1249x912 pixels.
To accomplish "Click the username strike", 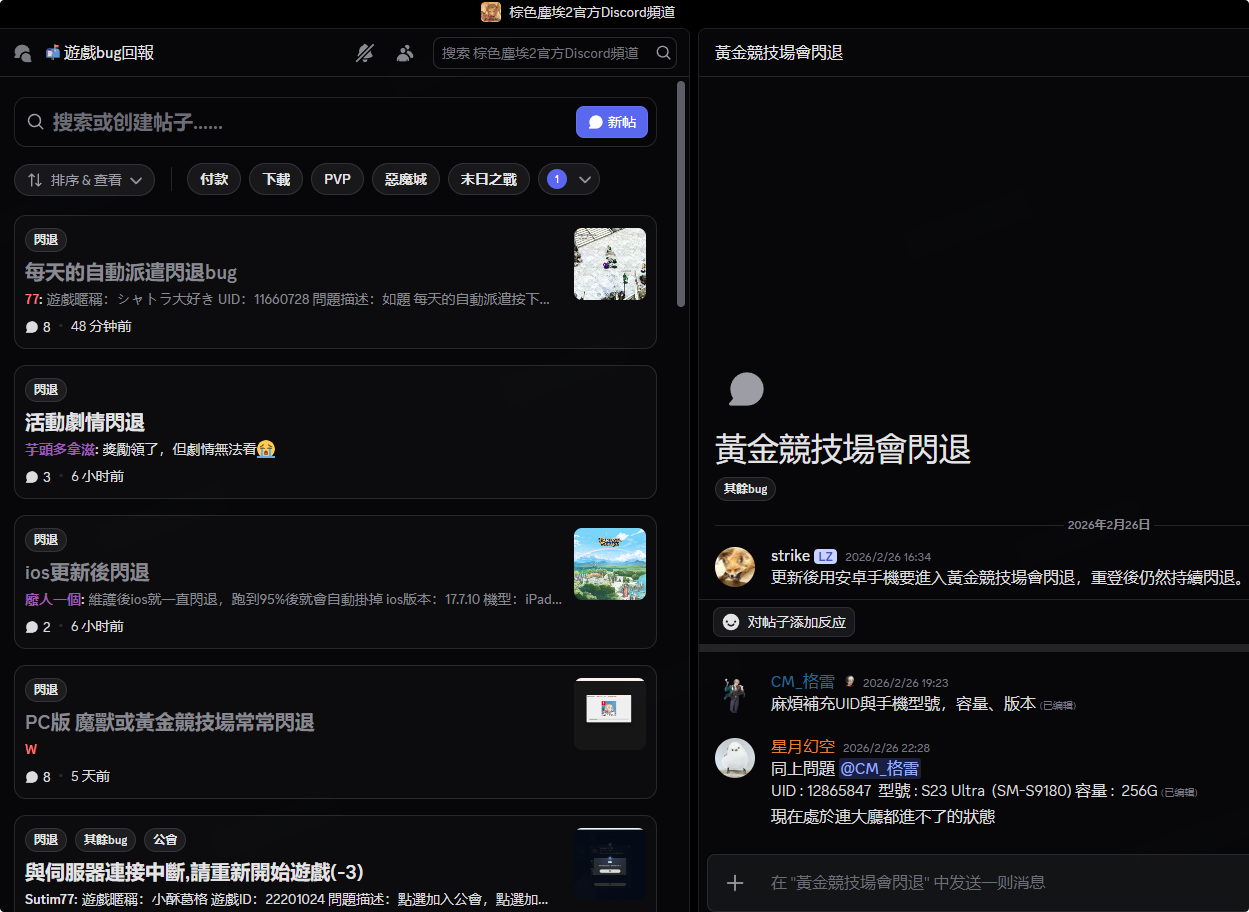I will (x=790, y=556).
